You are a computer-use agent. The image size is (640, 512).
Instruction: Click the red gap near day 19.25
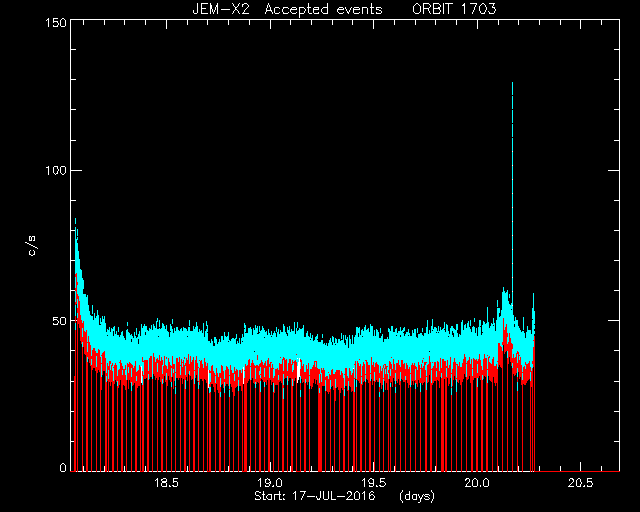click(320, 429)
